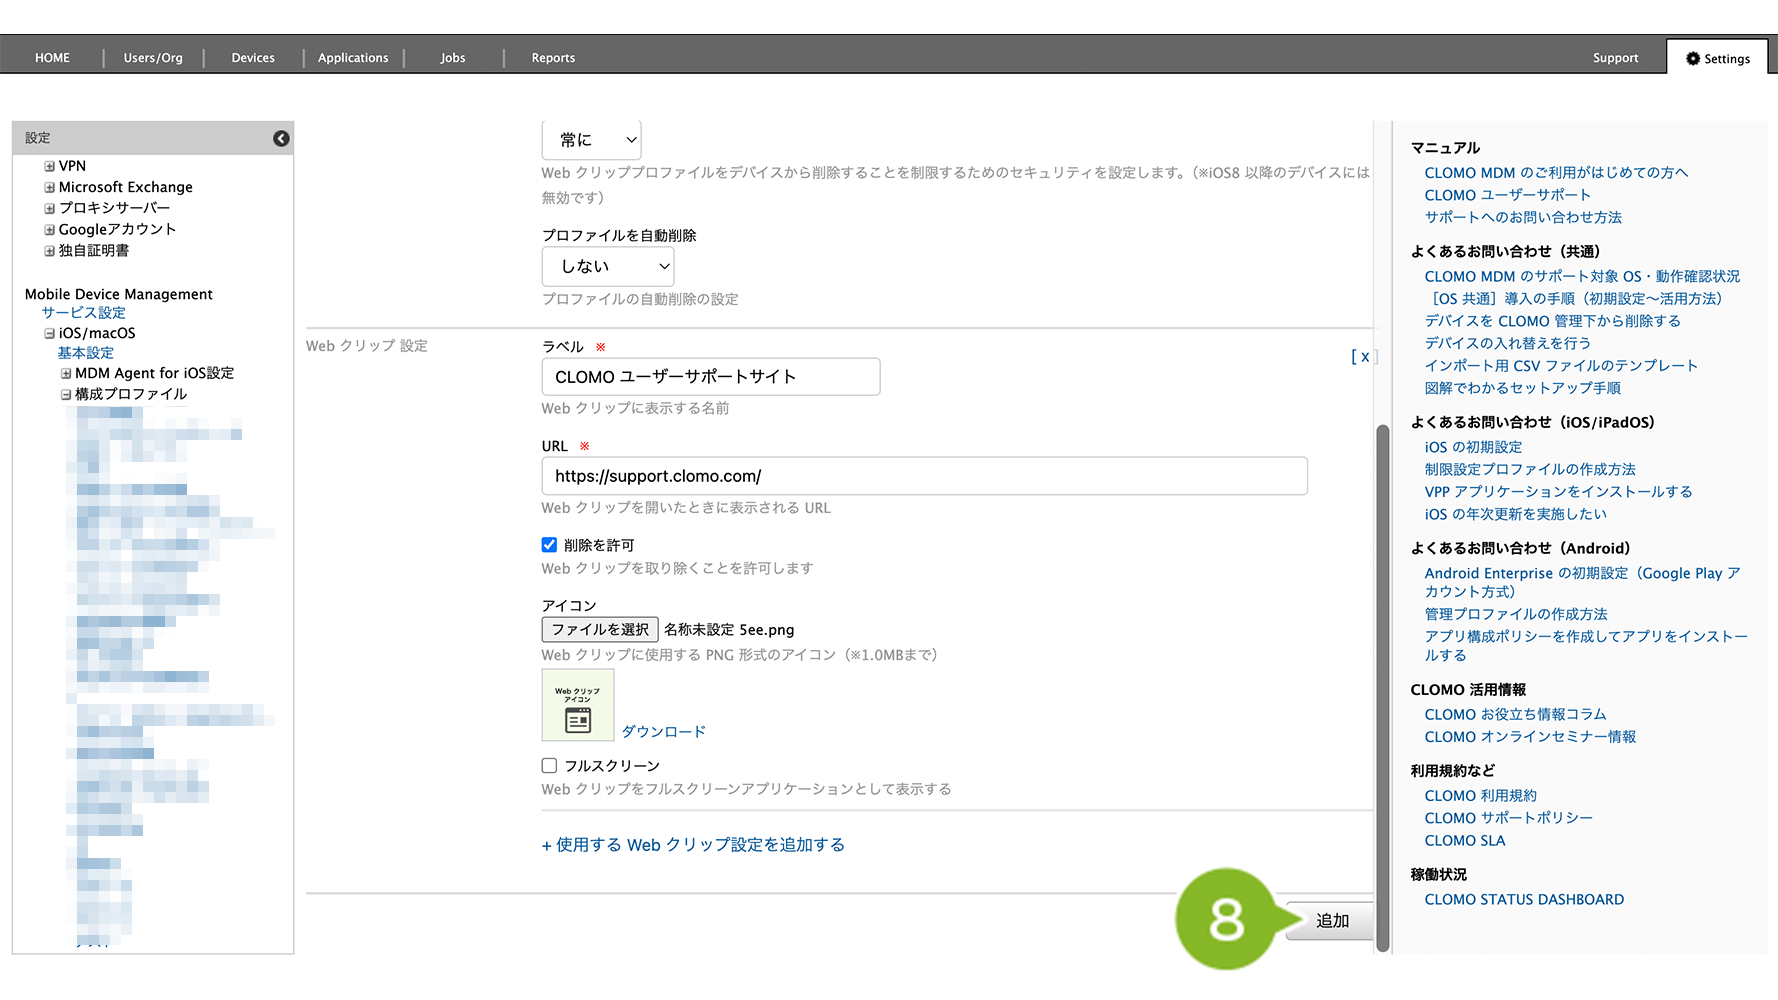Open the プロファイルを自動削除 dropdown

point(608,267)
